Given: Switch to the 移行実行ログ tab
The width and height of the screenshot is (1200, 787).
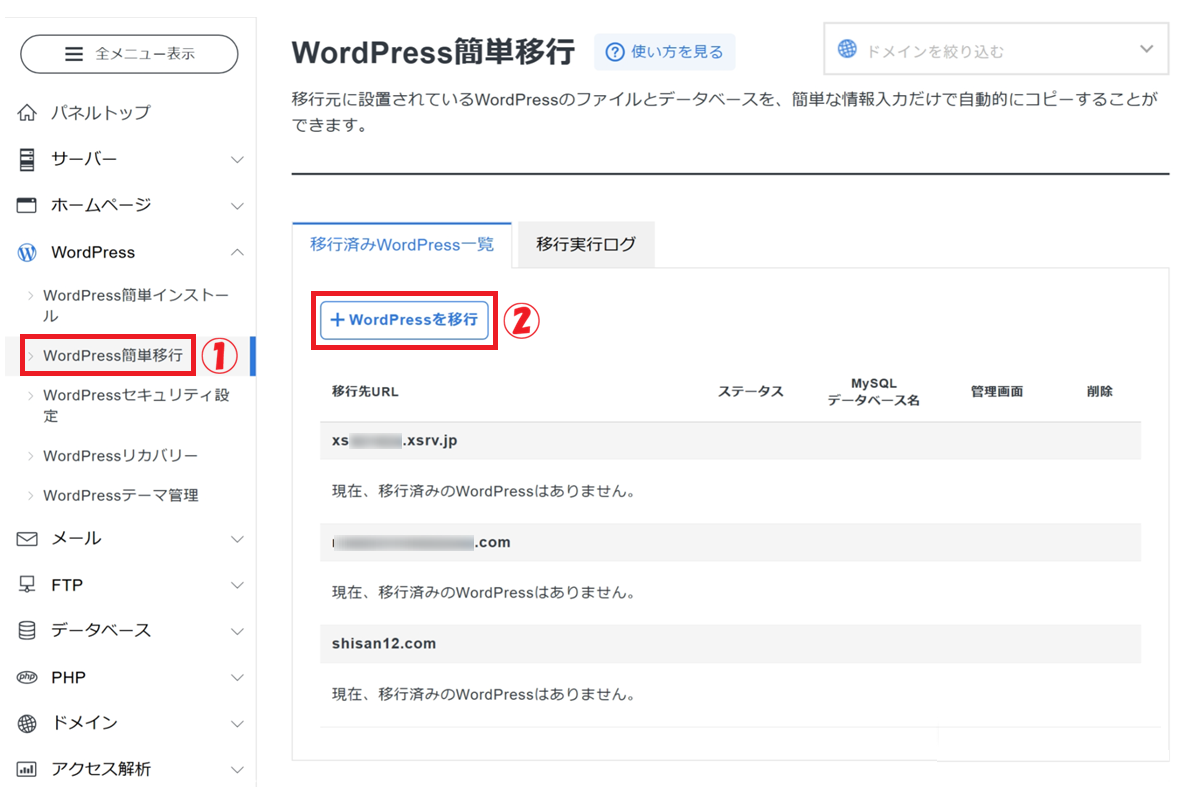Looking at the screenshot, I should (586, 245).
